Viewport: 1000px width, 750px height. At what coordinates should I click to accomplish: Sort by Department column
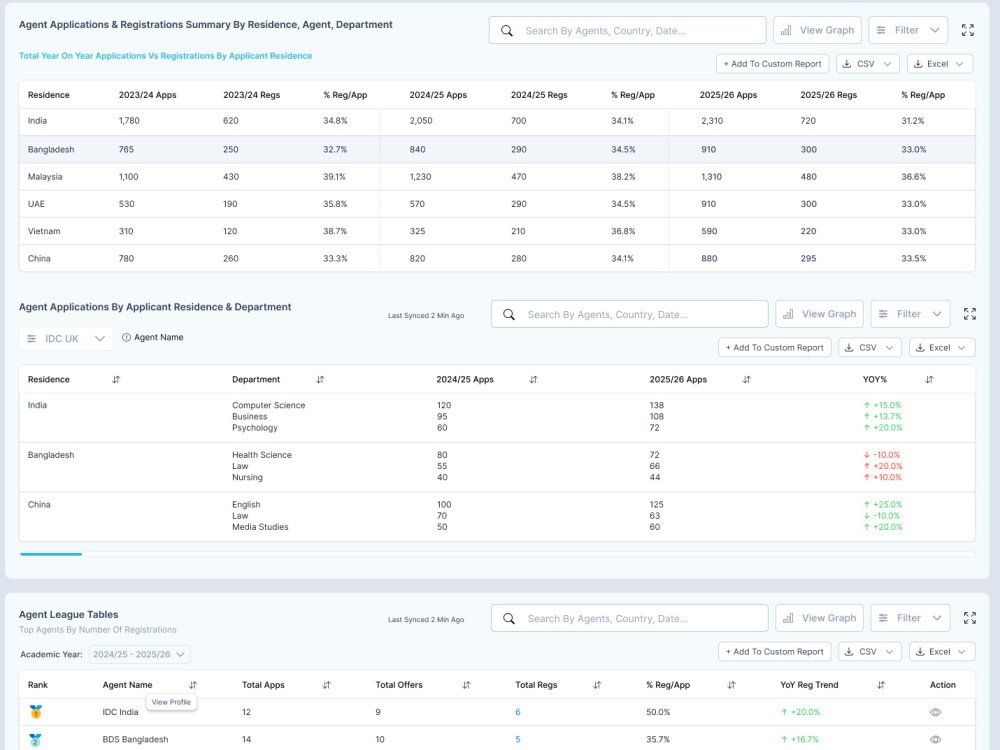click(x=320, y=379)
